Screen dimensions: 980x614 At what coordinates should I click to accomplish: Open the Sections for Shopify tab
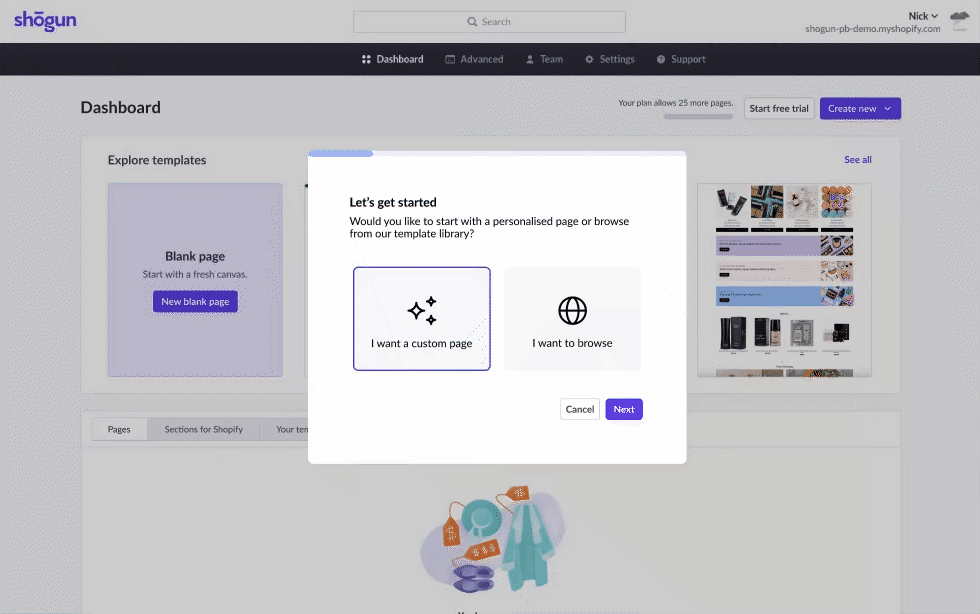[x=204, y=430]
